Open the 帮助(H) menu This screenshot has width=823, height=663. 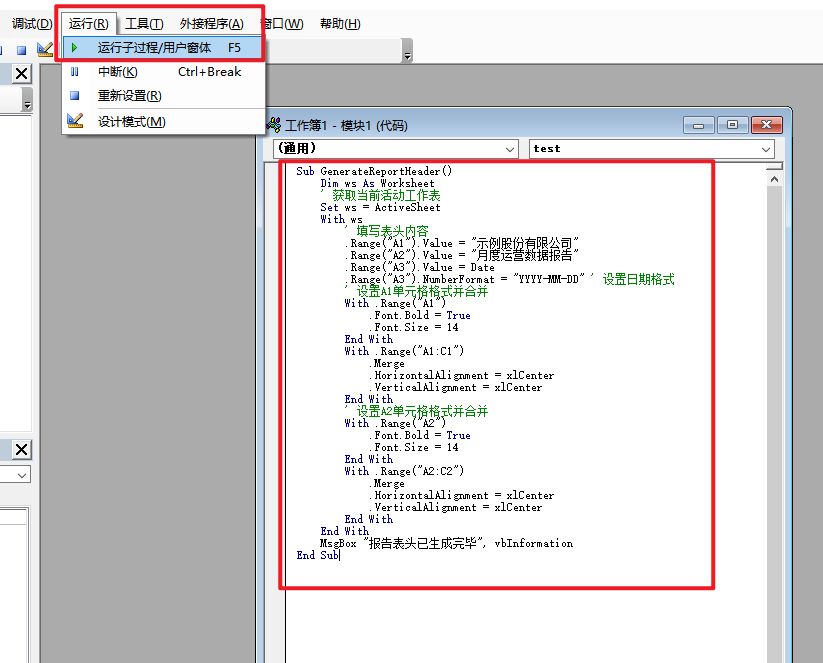(339, 23)
